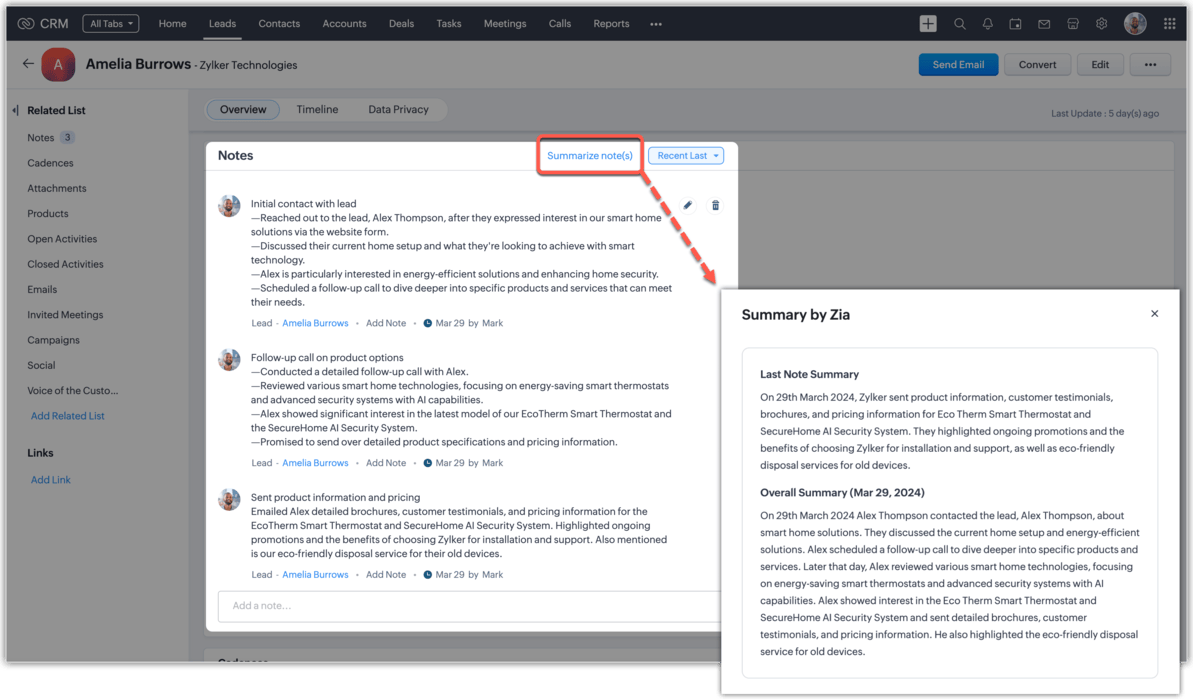Open the calendar icon in top bar
Image resolution: width=1193 pixels, height=699 pixels.
tap(1016, 24)
